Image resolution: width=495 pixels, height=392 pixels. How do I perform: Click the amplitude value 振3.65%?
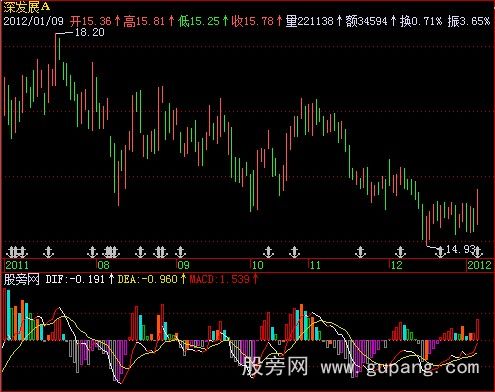469,21
